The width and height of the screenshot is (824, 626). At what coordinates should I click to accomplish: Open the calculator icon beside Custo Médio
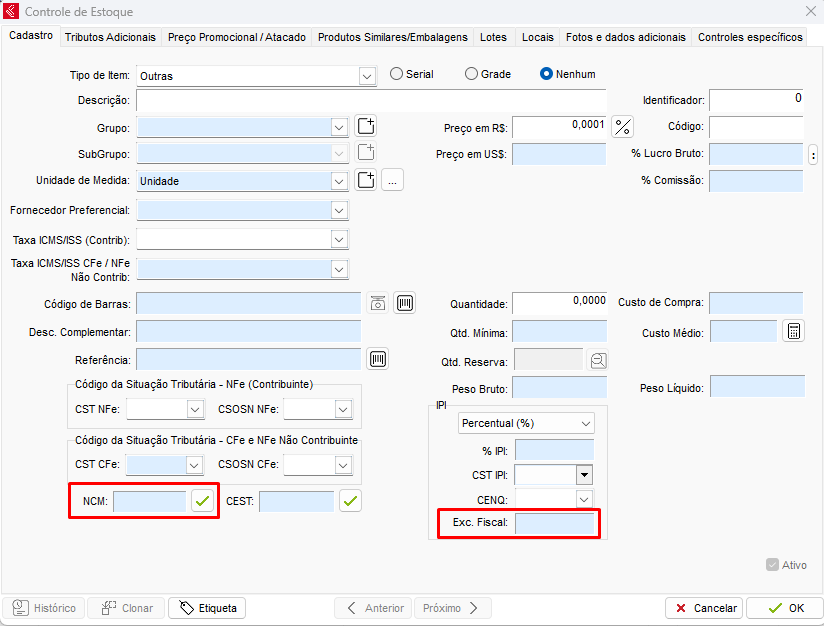[793, 332]
